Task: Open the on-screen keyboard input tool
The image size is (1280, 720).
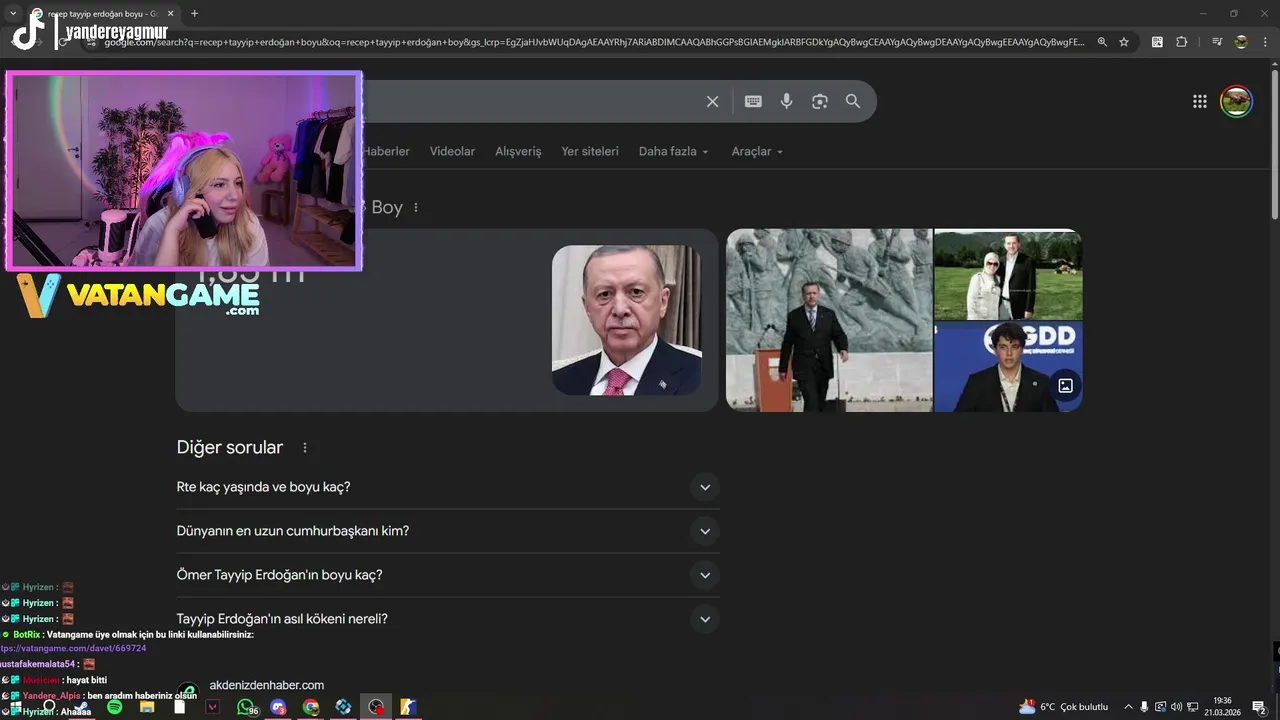Action: (753, 101)
